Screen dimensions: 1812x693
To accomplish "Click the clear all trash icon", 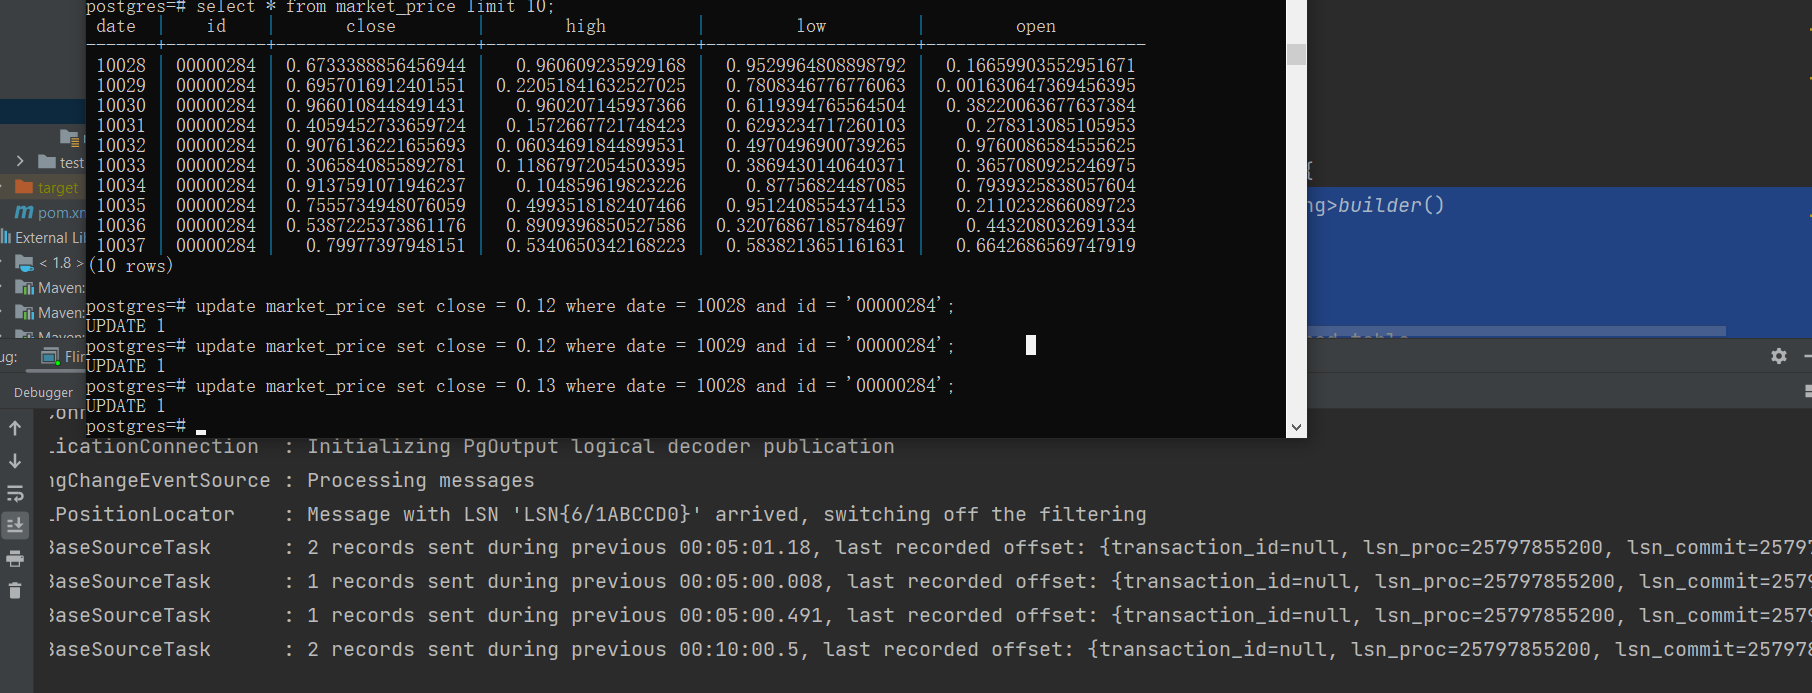I will point(15,591).
